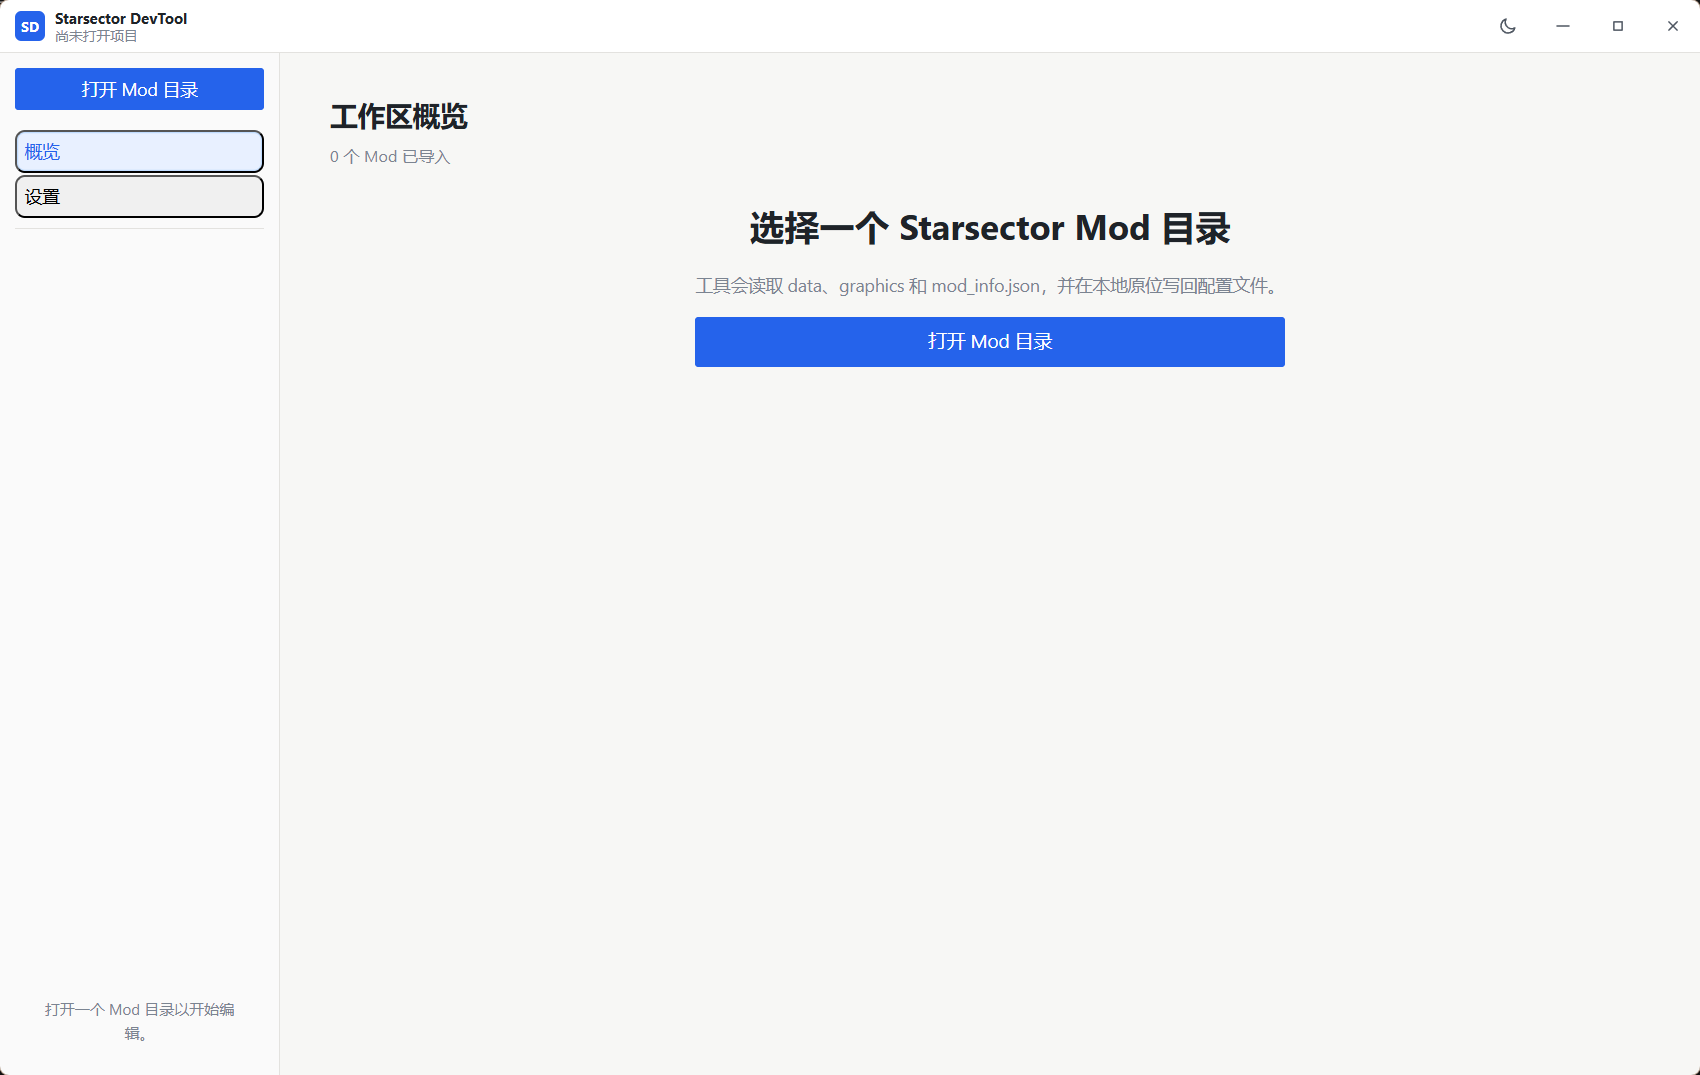1700x1075 pixels.
Task: Maximize the Starsector DevTool window
Action: [x=1618, y=27]
